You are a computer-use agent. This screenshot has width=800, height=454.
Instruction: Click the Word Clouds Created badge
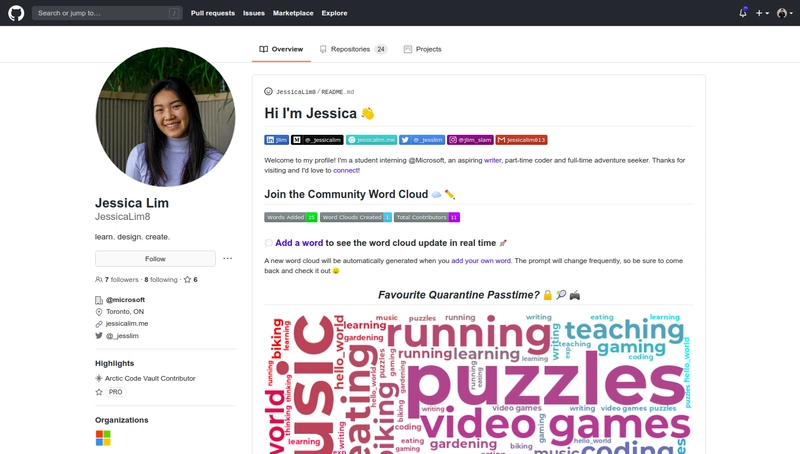[356, 217]
